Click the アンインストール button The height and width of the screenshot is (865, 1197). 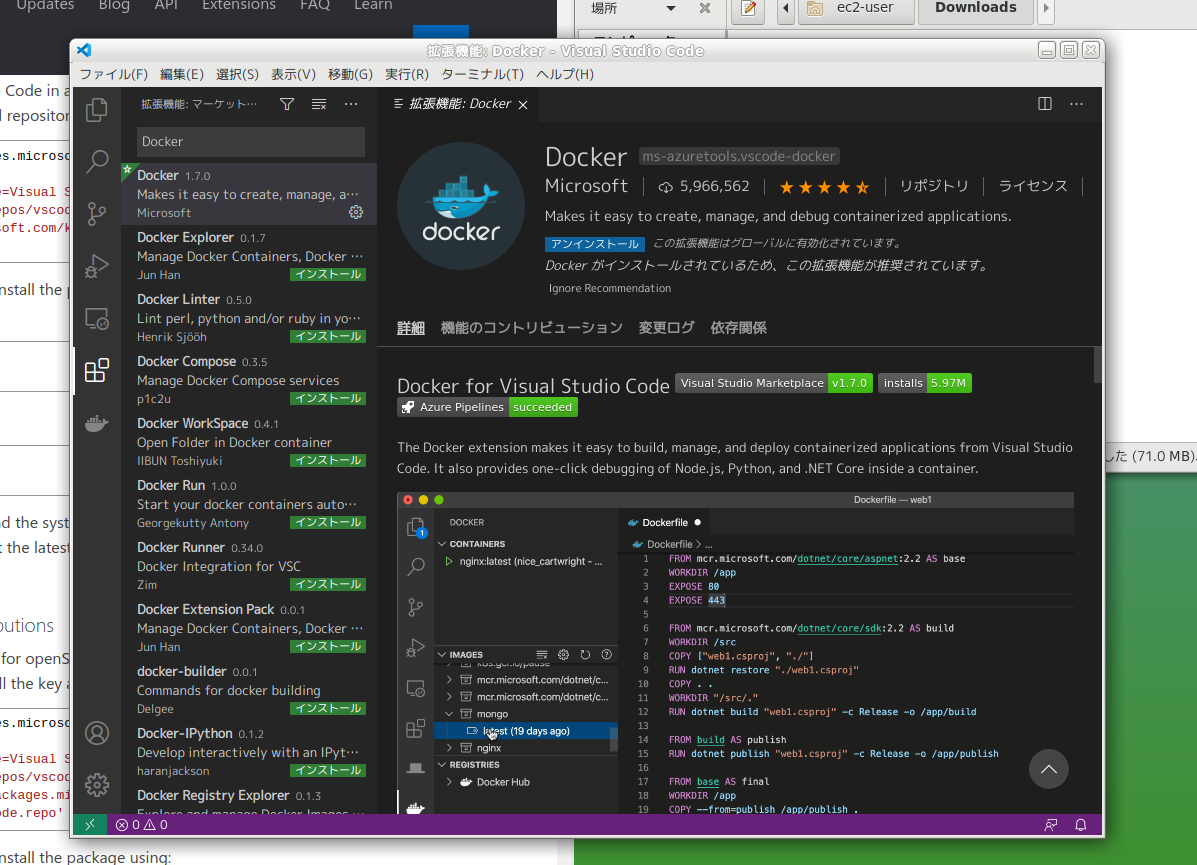(595, 244)
